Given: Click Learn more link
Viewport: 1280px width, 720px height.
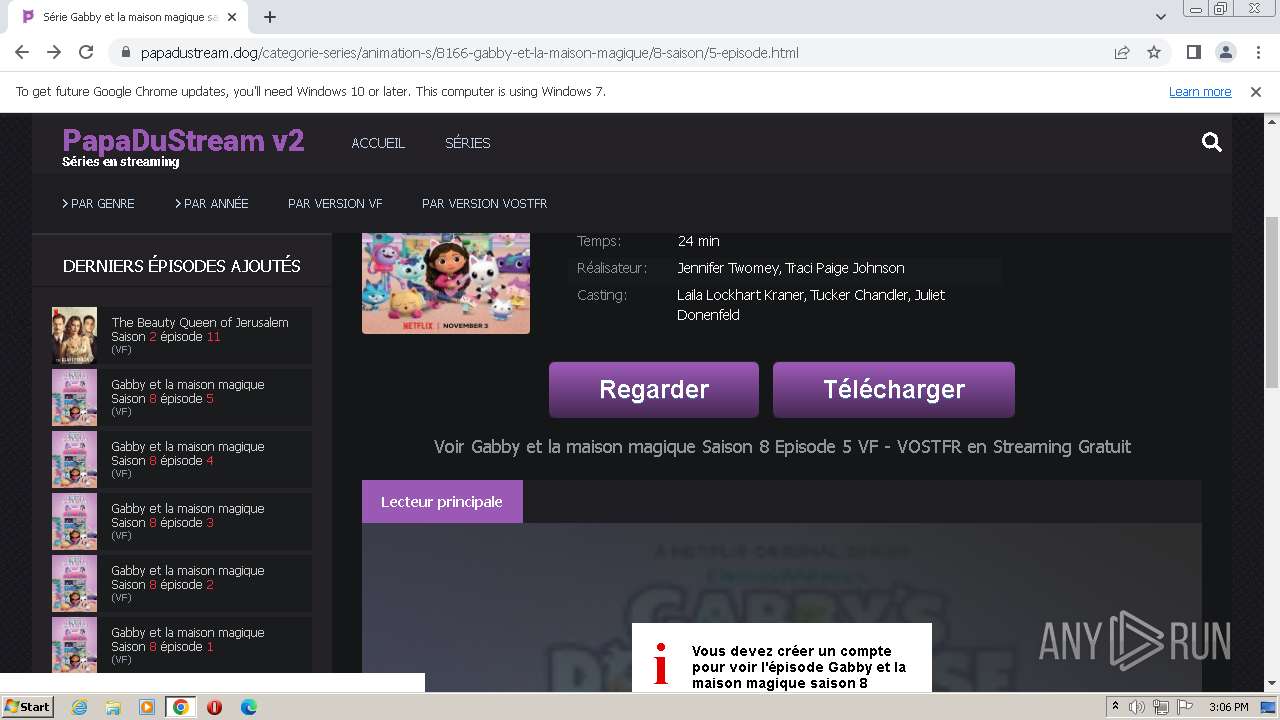Looking at the screenshot, I should 1200,92.
